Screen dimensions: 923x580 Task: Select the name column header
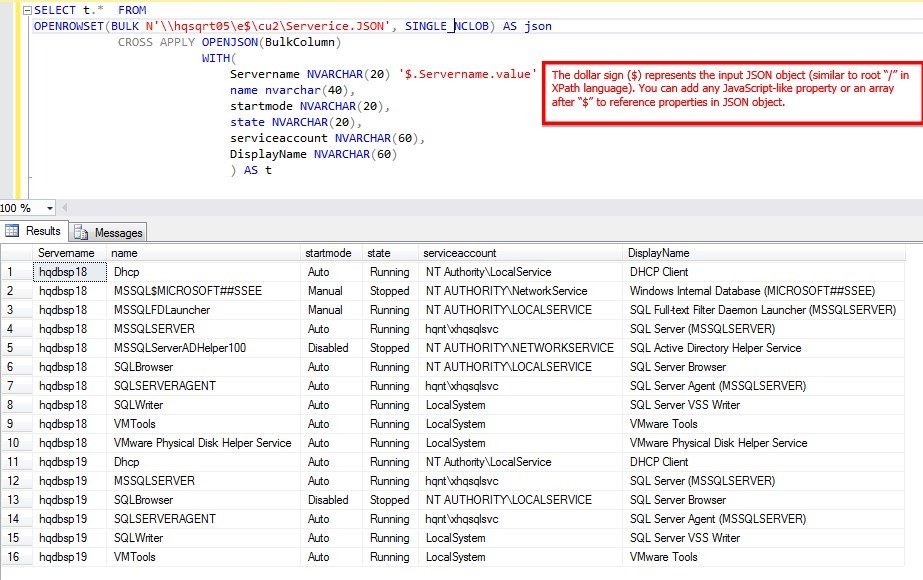click(203, 253)
